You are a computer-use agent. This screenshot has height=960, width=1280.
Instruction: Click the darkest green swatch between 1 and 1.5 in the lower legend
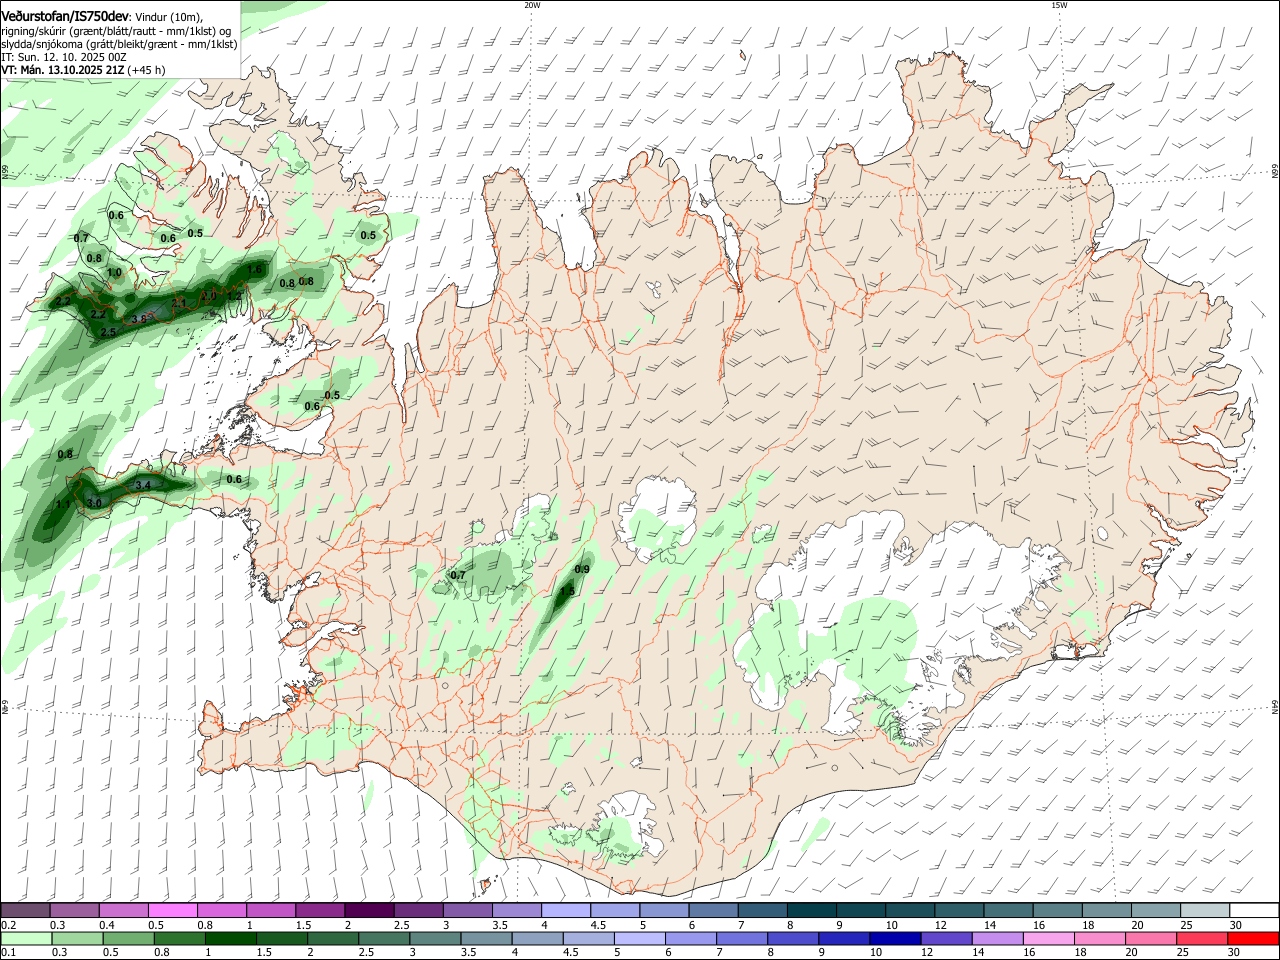232,938
